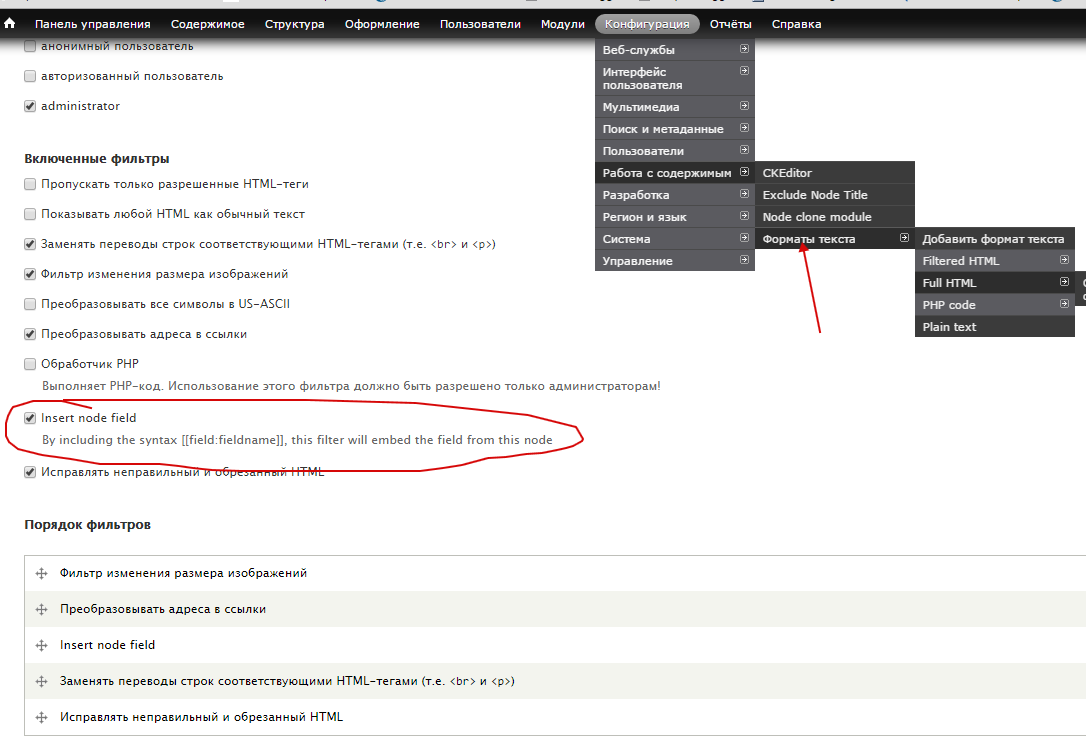Uncheck the Insert node field filter

point(30,418)
